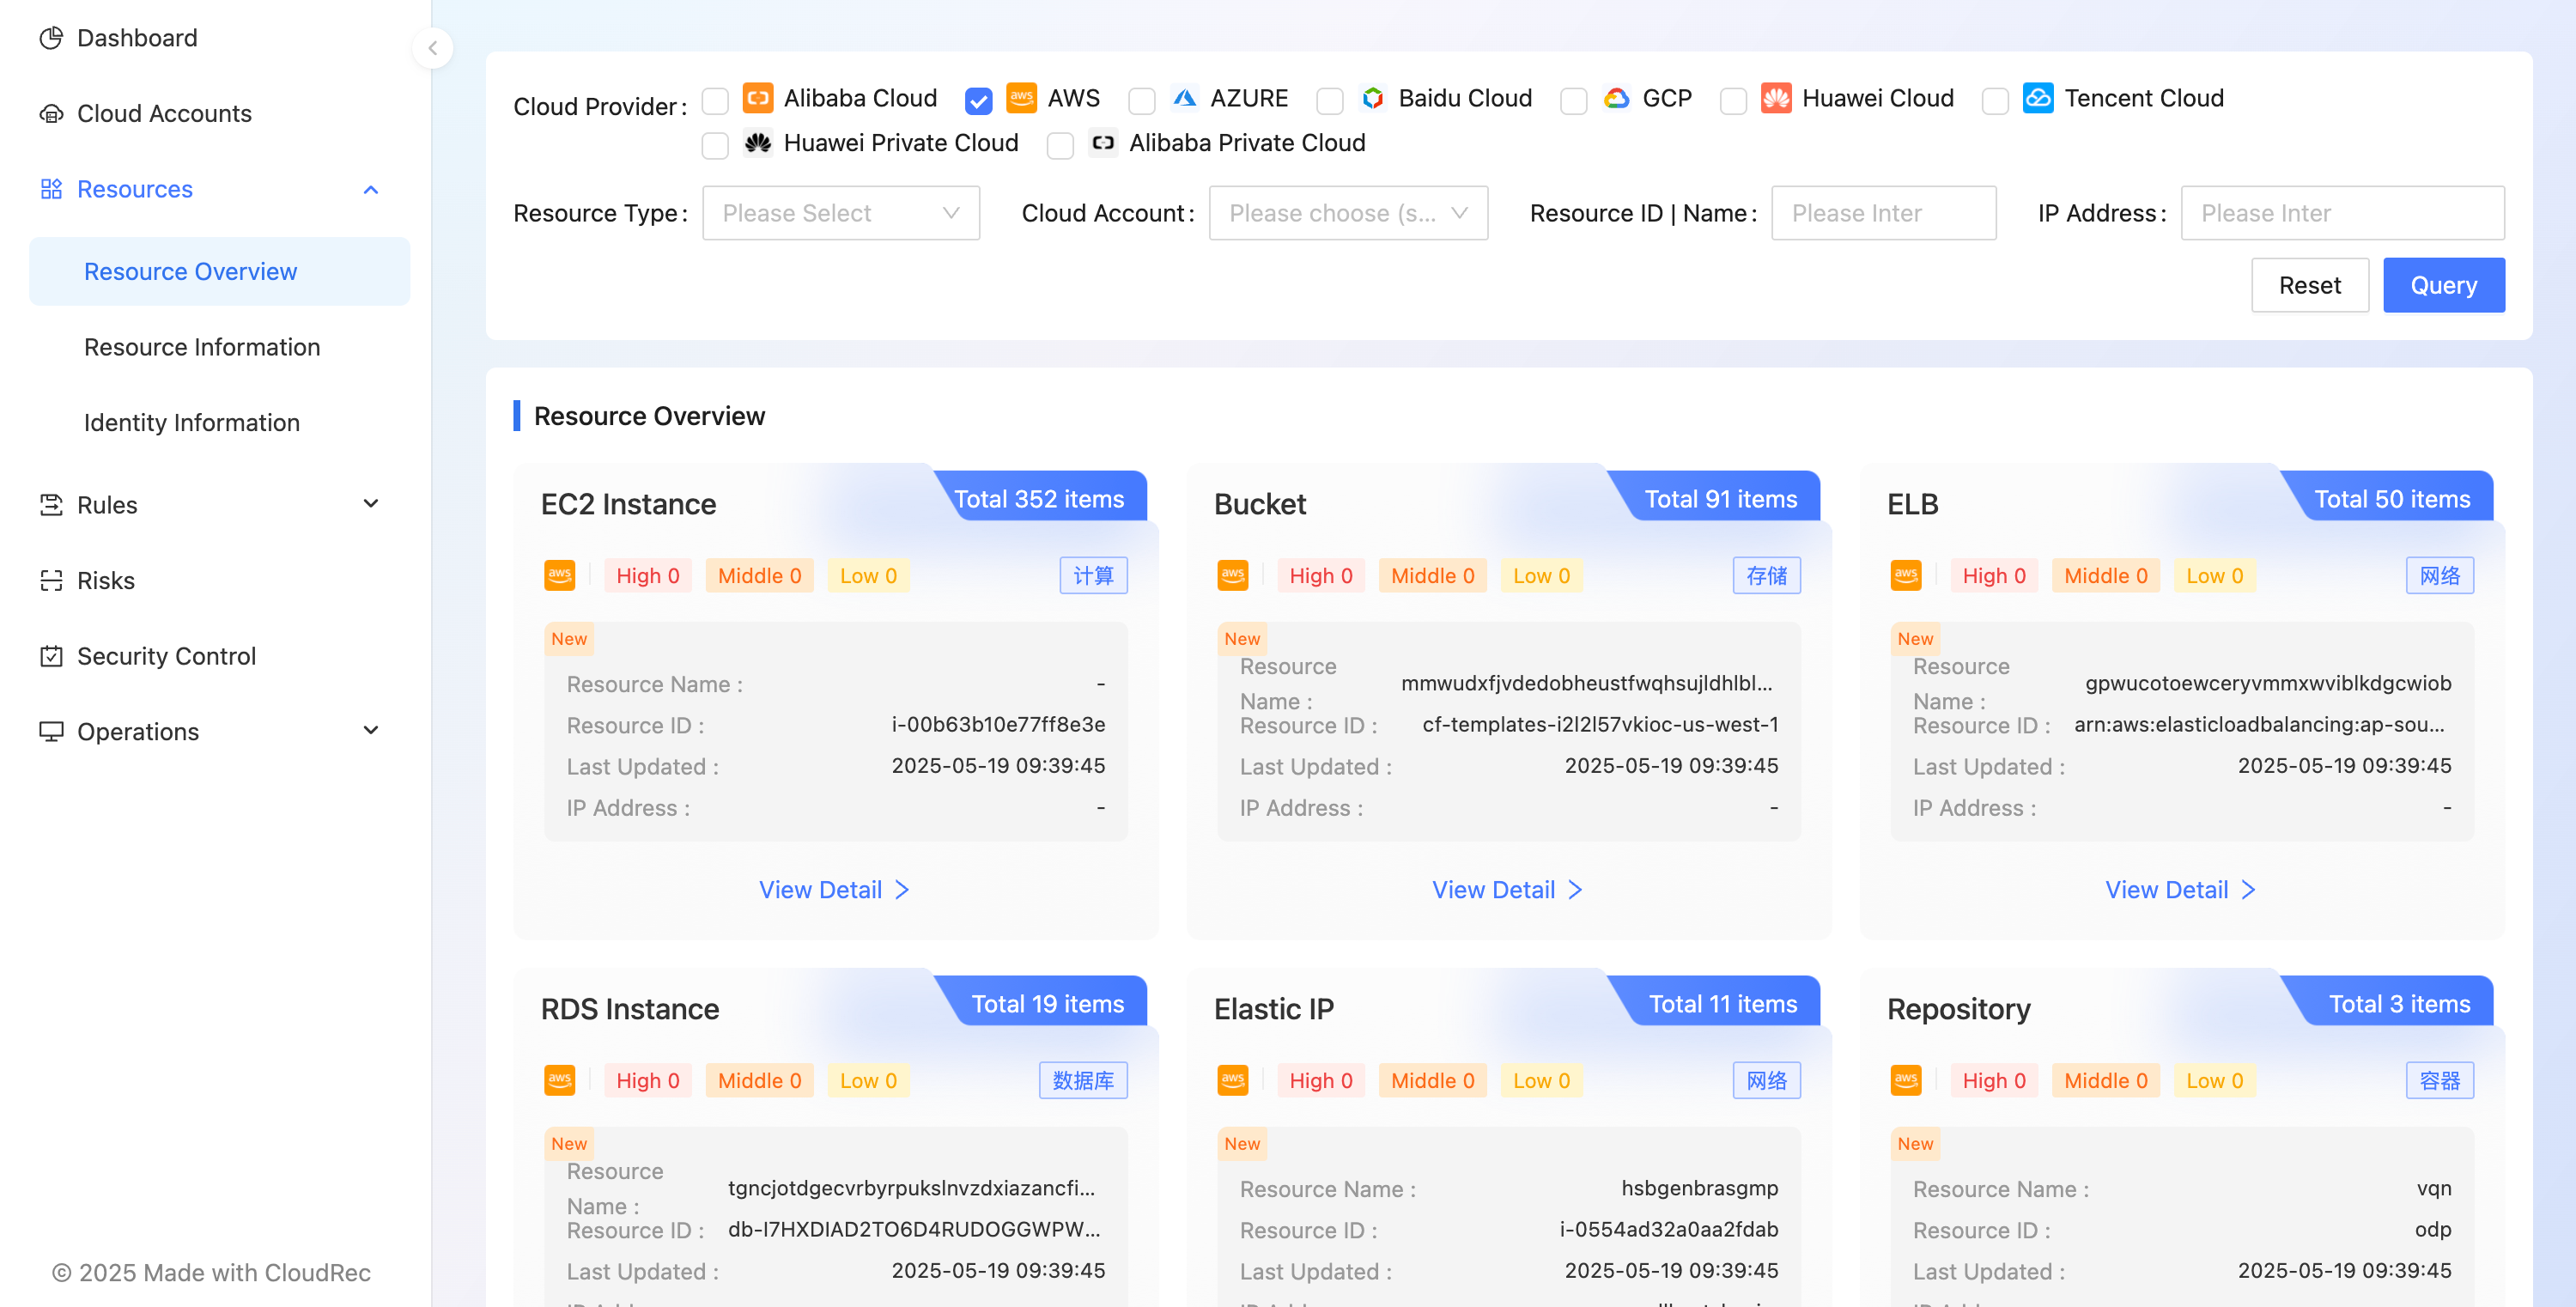
Task: Click the Resources grid icon
Action: [51, 189]
